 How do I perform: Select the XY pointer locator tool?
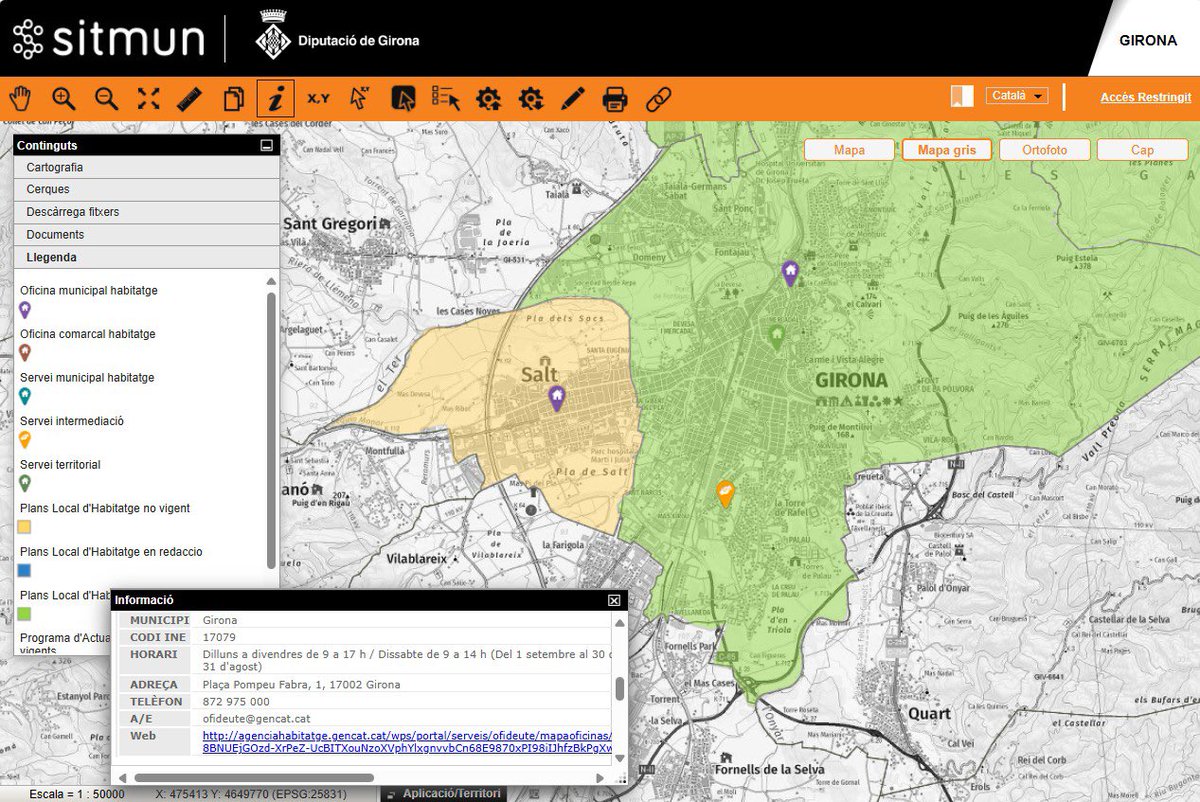(359, 98)
